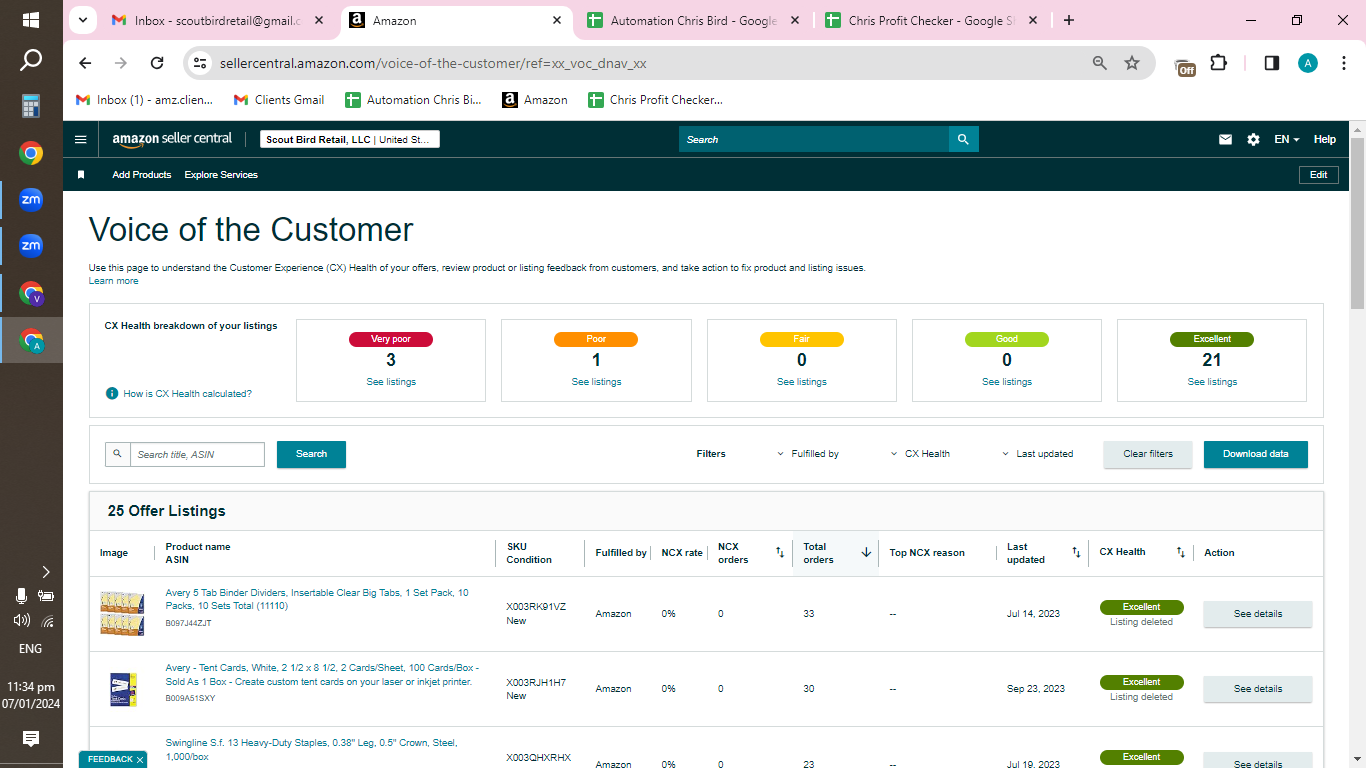Click the teal magnifier search button in header

coord(963,140)
